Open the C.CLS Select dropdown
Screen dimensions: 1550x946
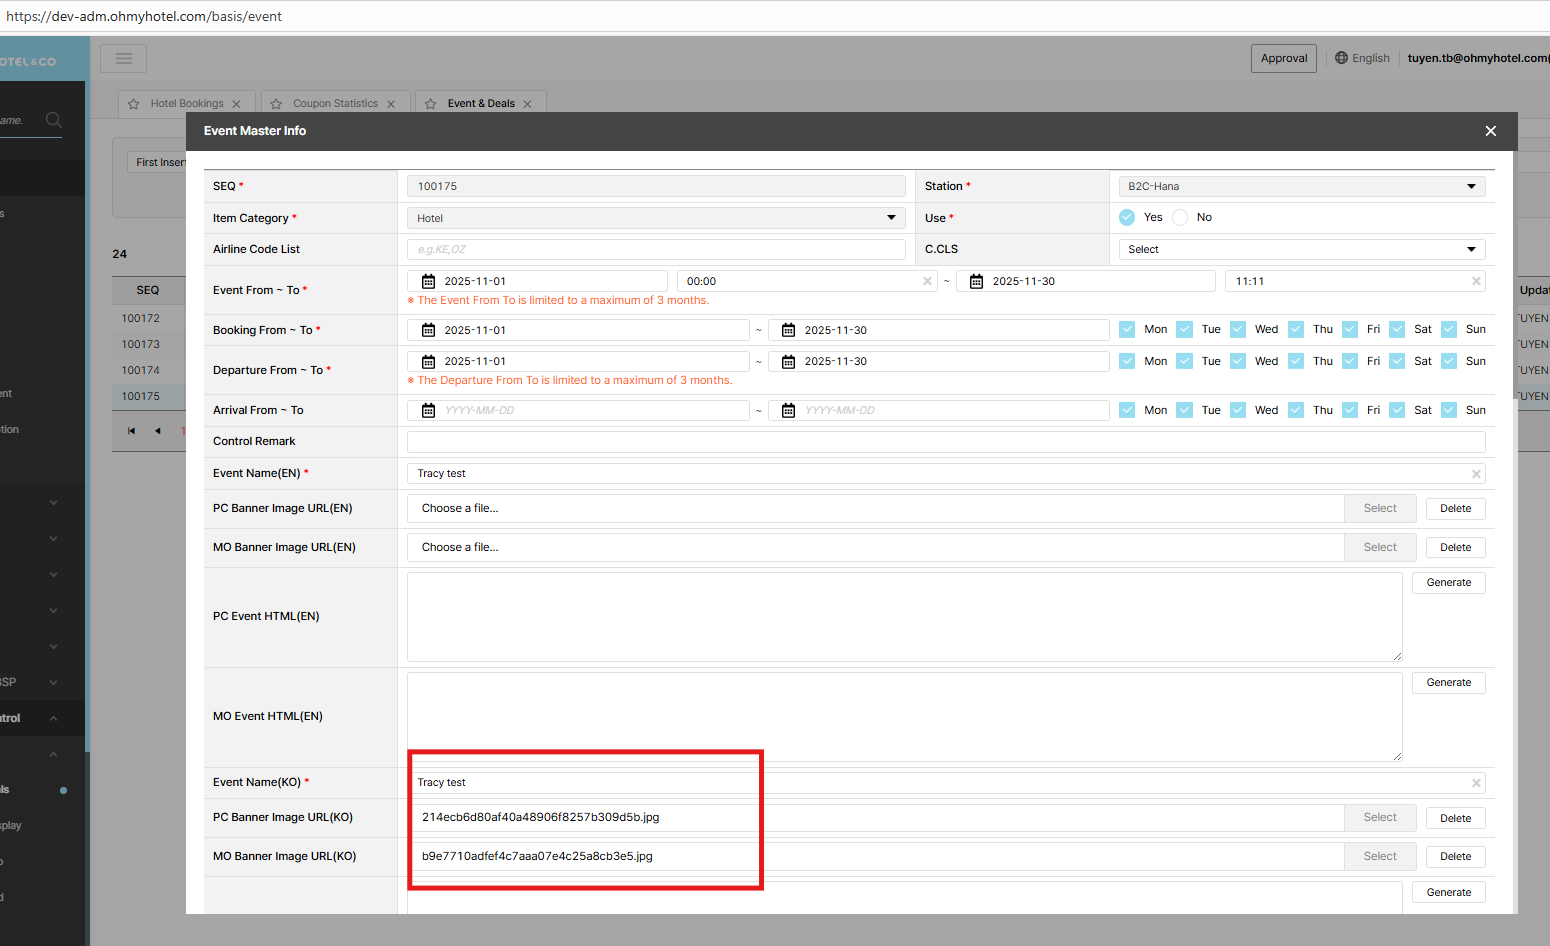(x=1302, y=249)
